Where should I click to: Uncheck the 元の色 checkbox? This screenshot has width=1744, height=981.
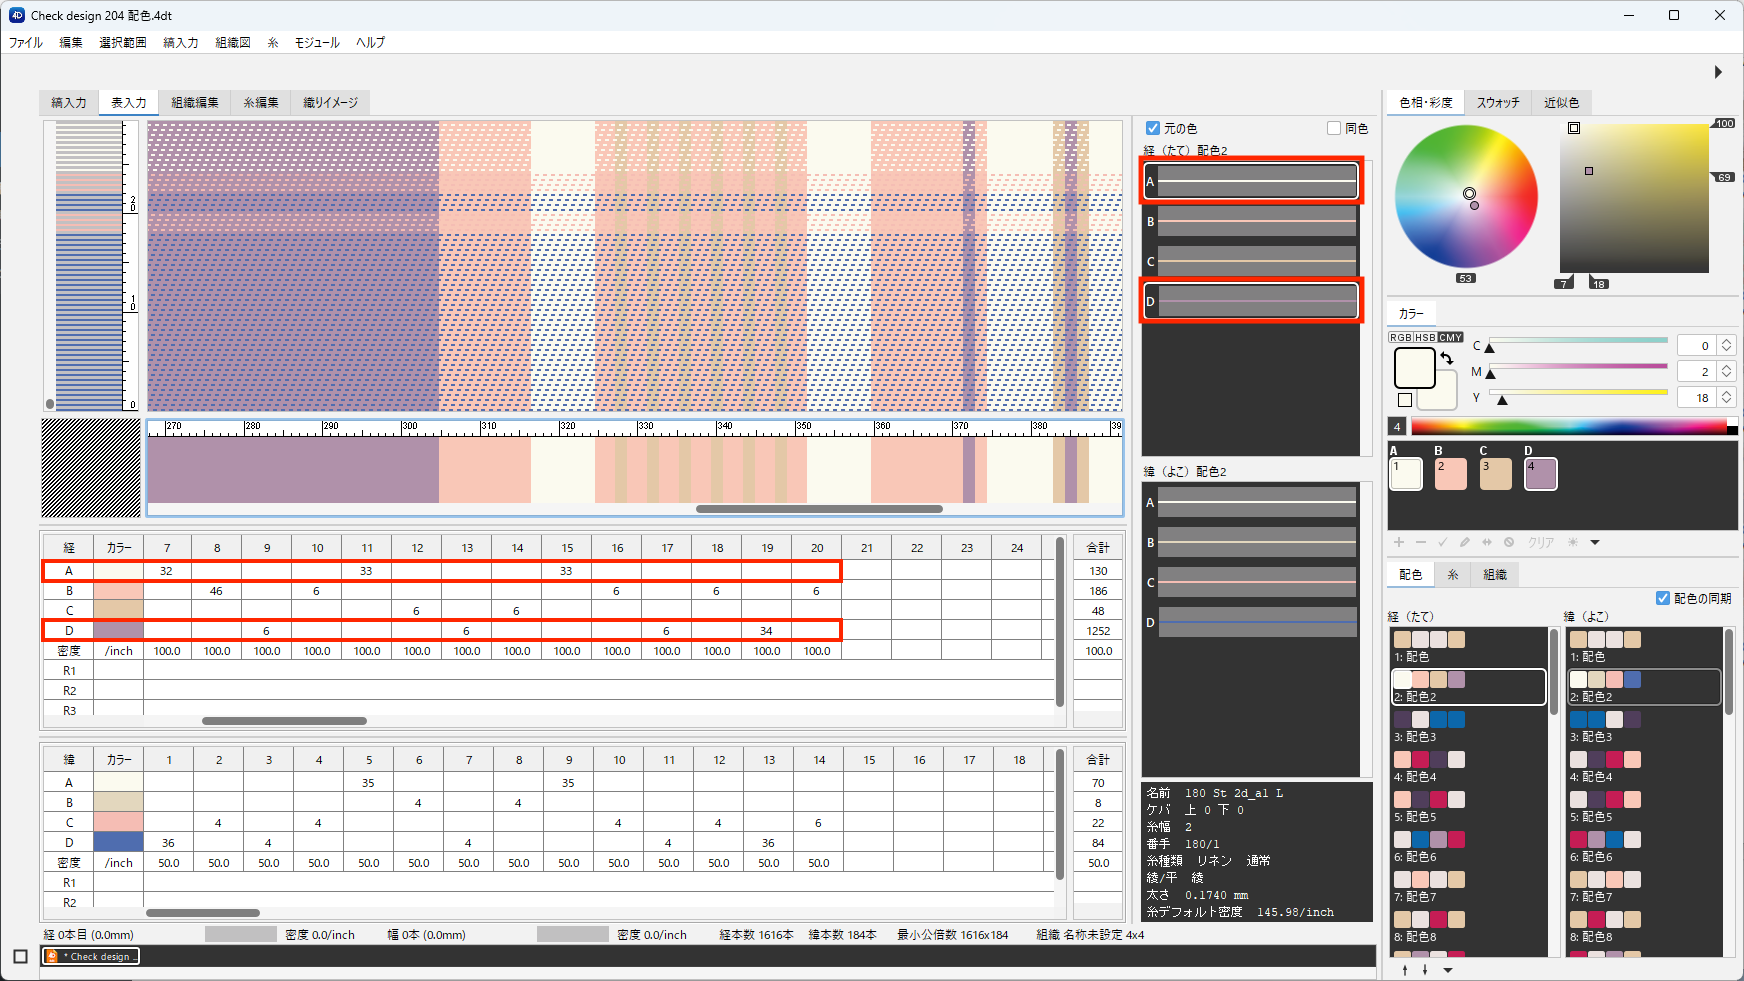click(1153, 128)
